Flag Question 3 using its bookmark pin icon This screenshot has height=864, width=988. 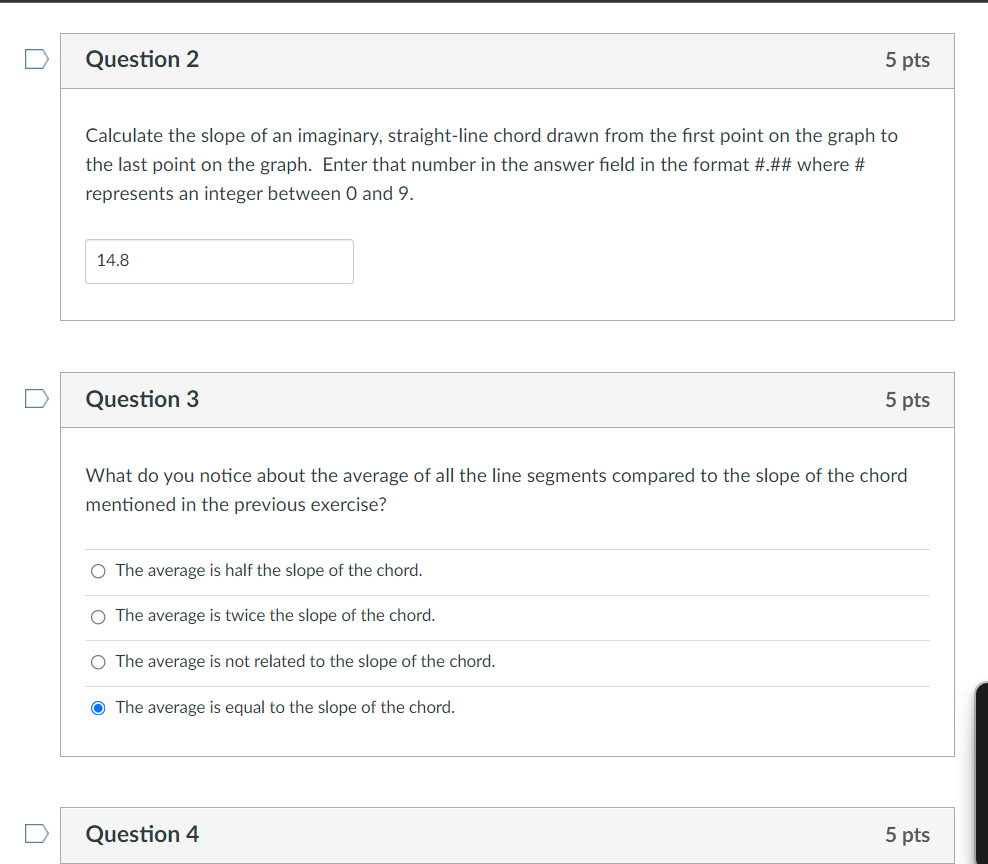pos(36,398)
